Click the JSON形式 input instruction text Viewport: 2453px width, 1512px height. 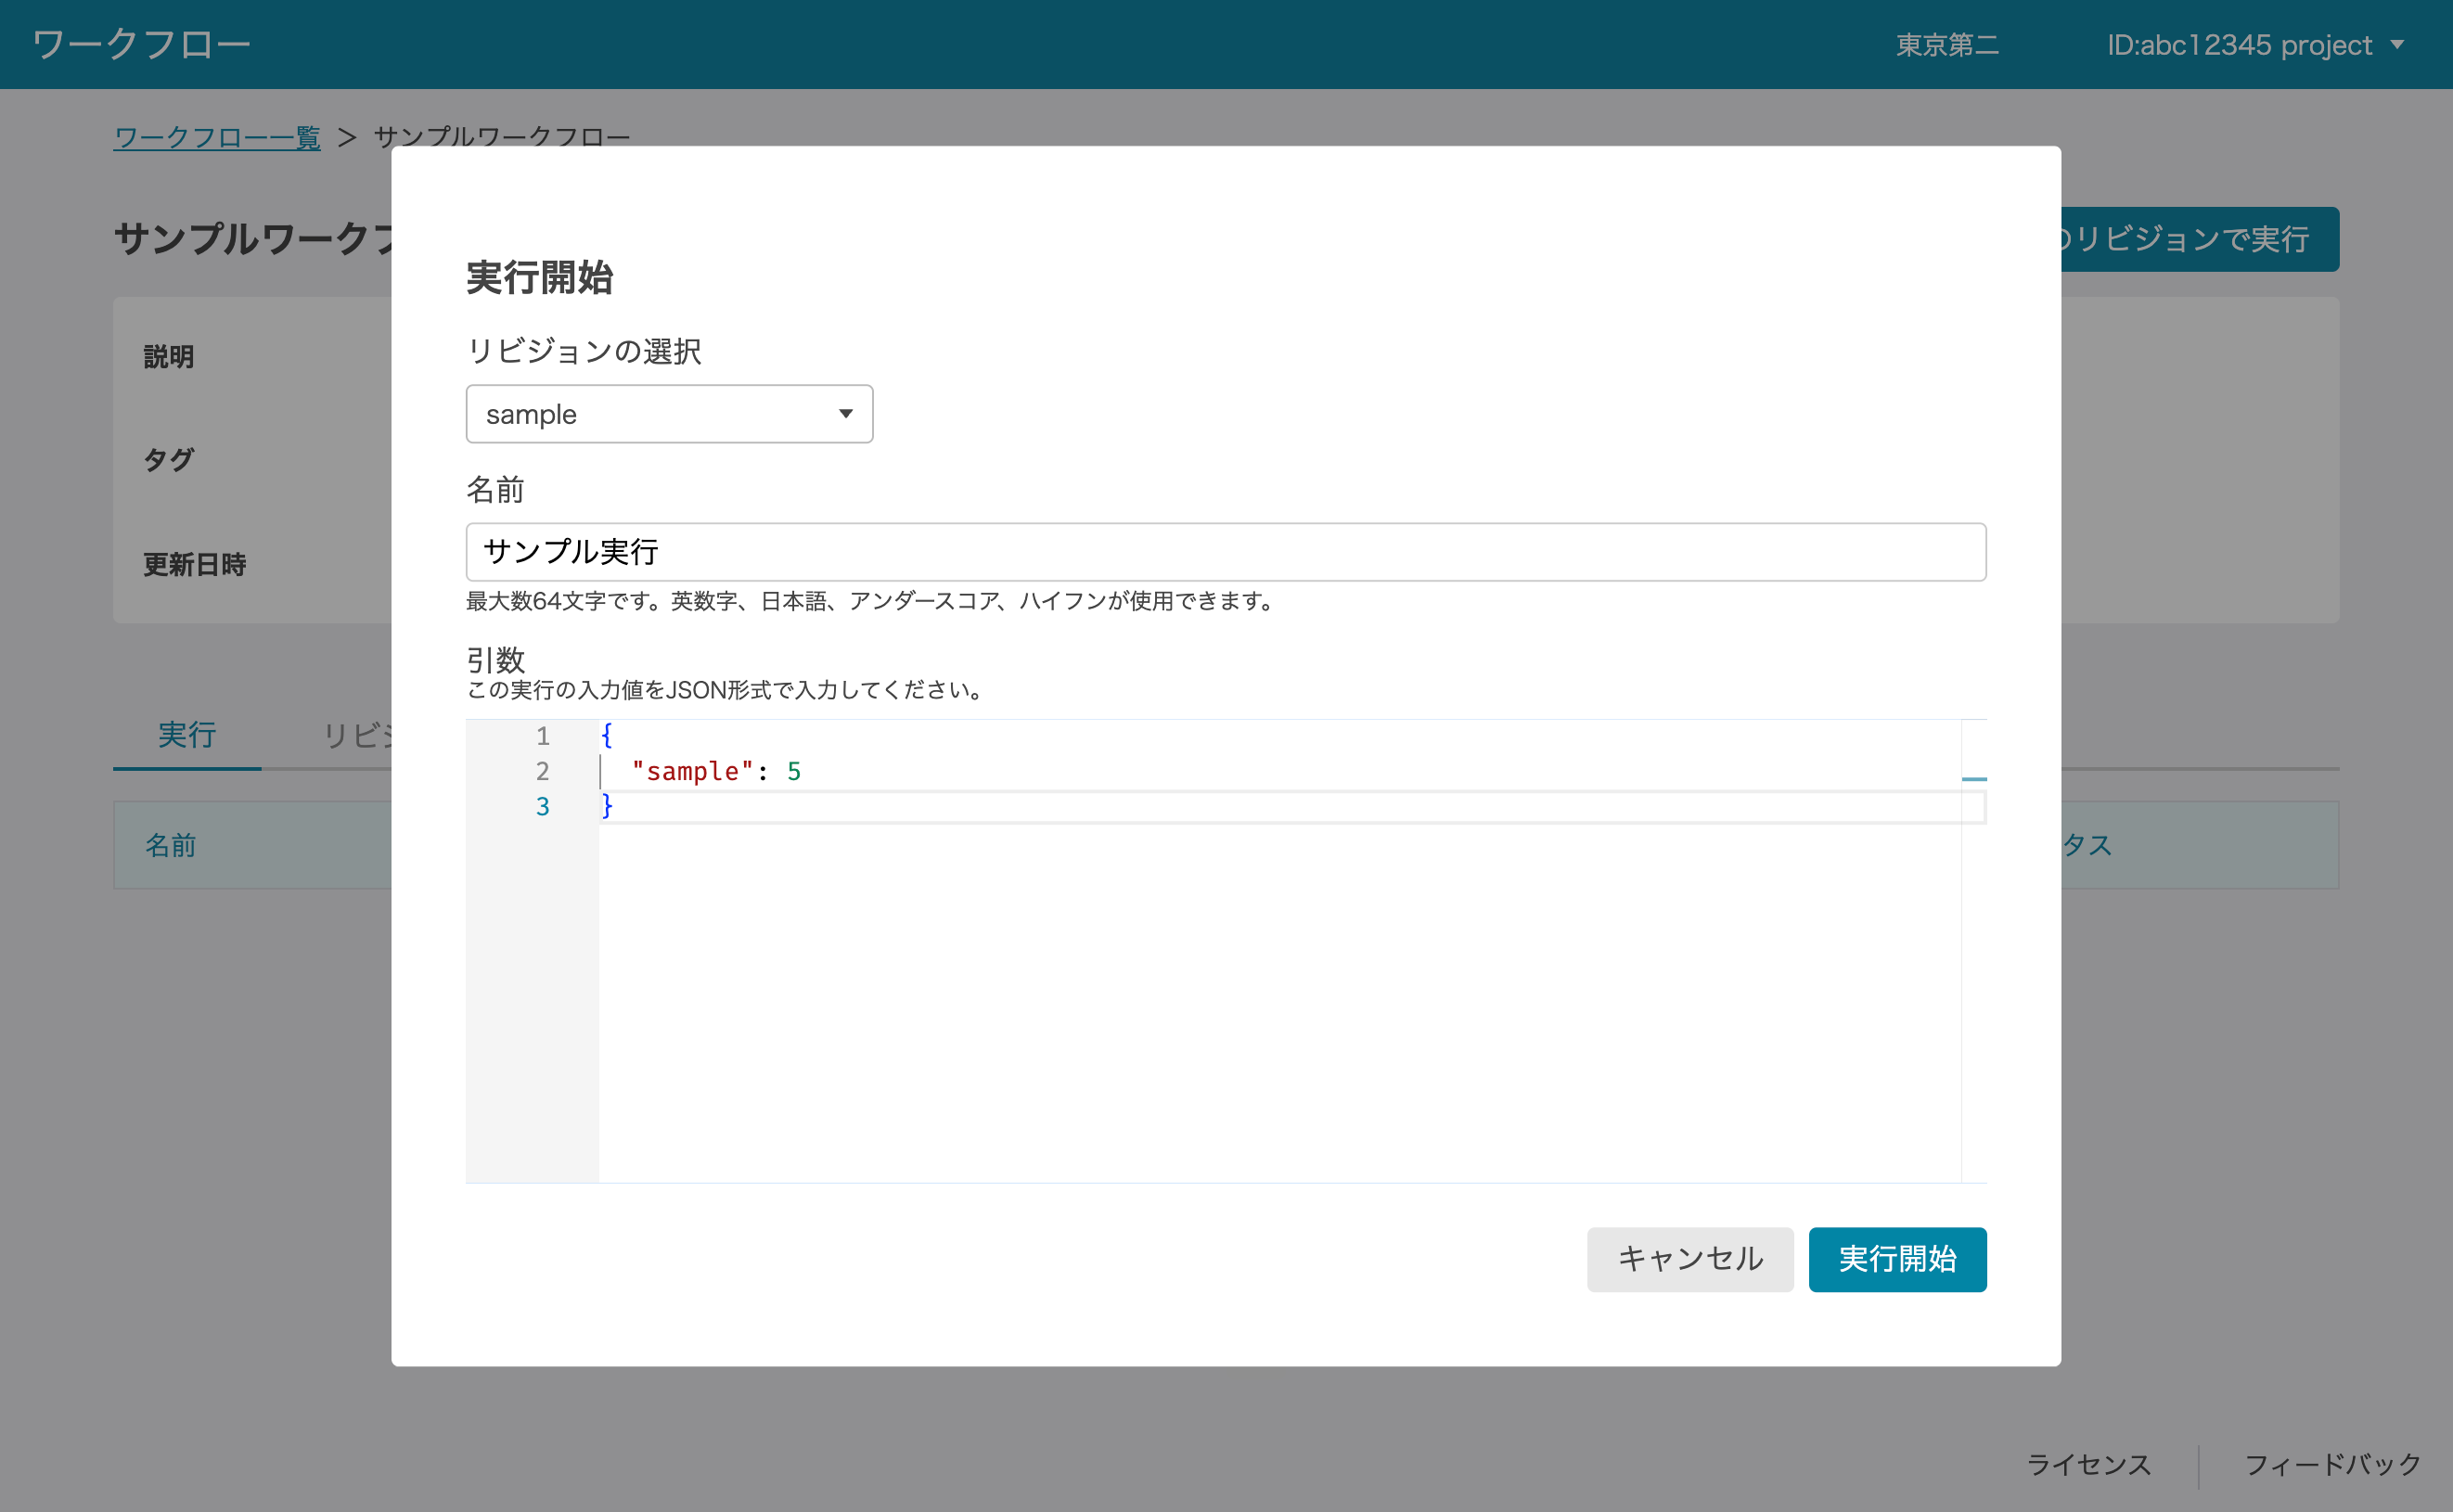click(x=727, y=690)
